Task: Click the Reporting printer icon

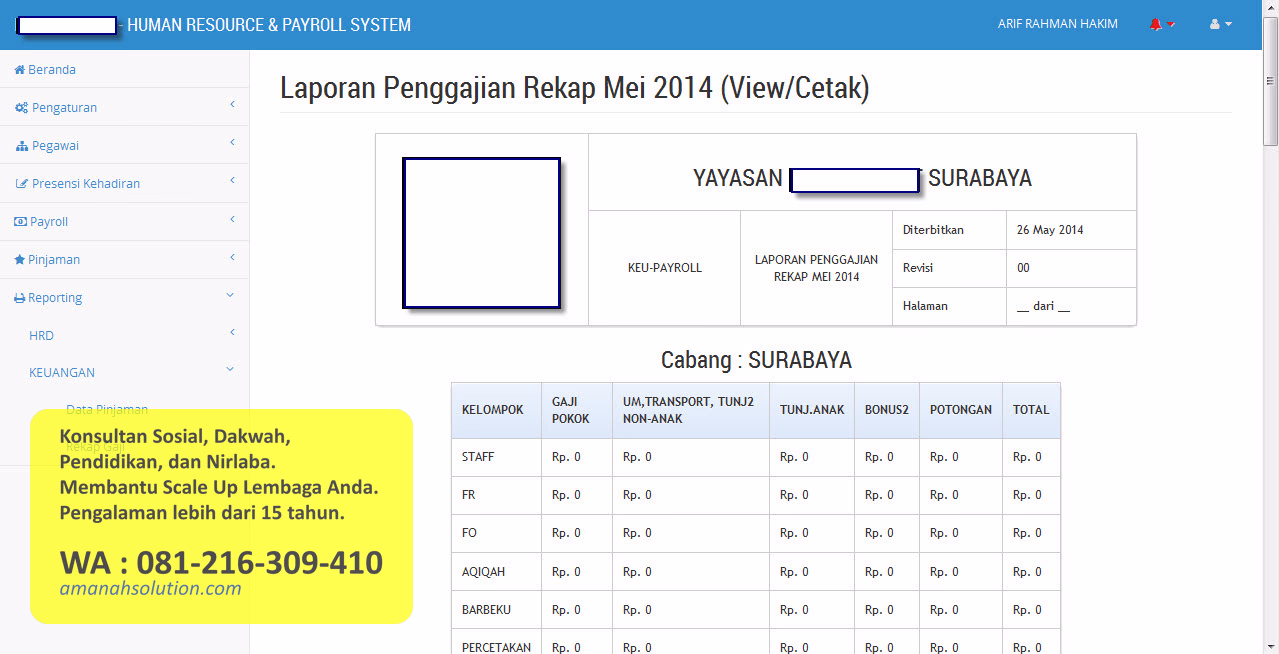Action: click(x=19, y=298)
